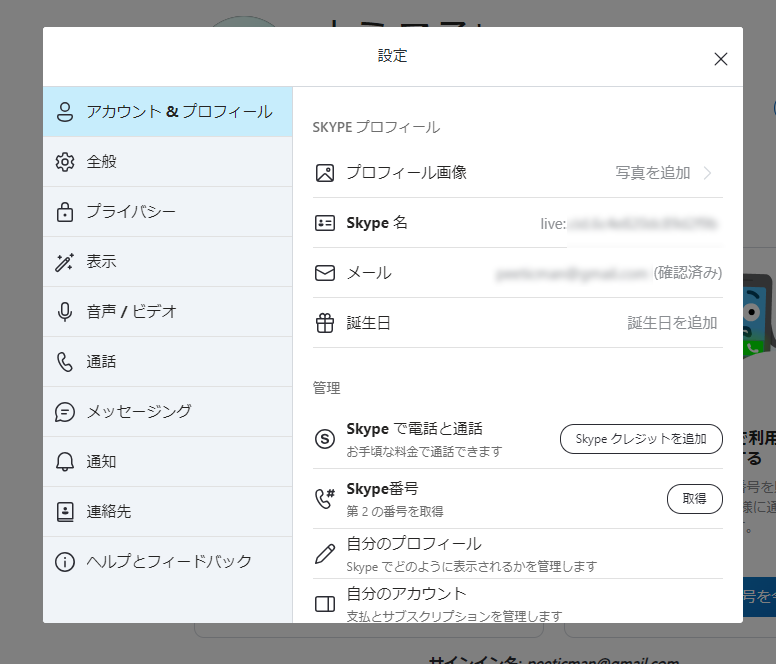Open the 全般 settings tab
Viewport: 776px width, 664px height.
tap(168, 162)
